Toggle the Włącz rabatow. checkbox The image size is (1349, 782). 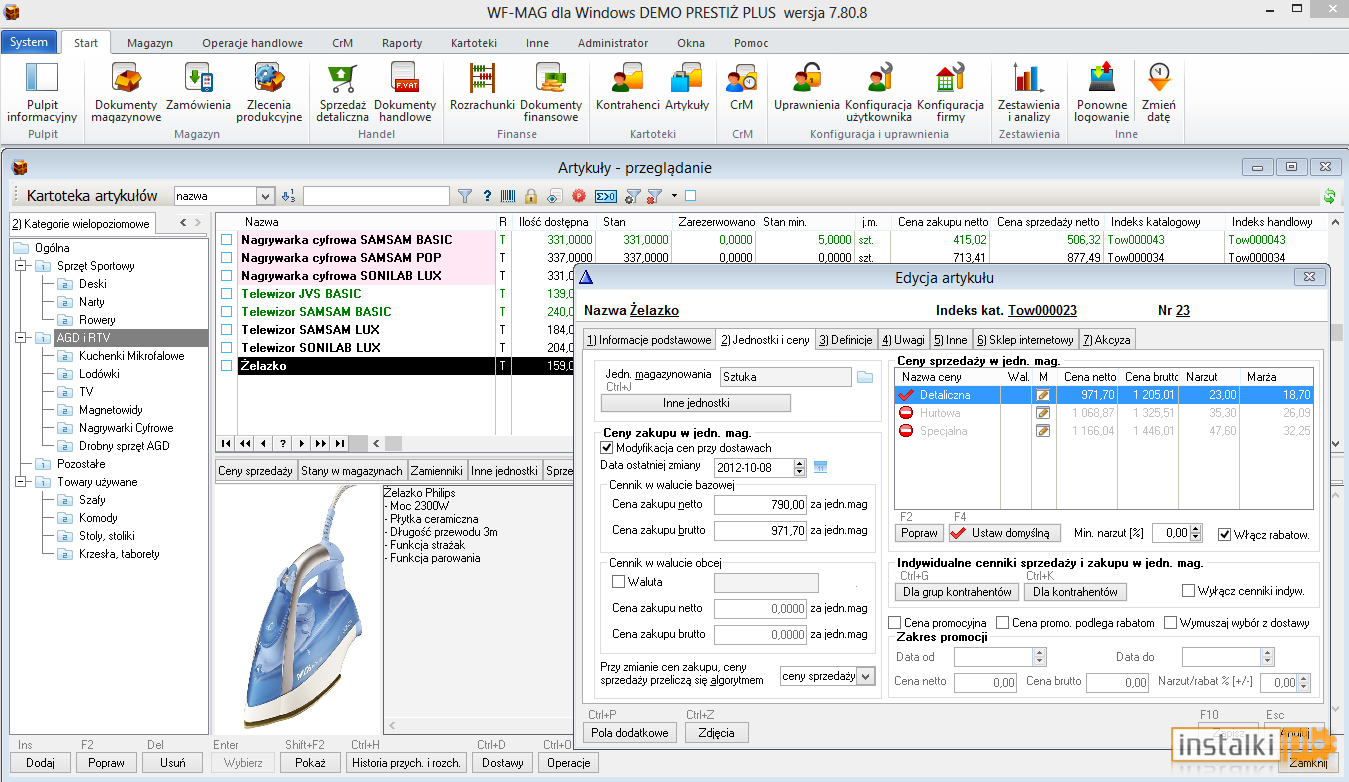point(1224,534)
